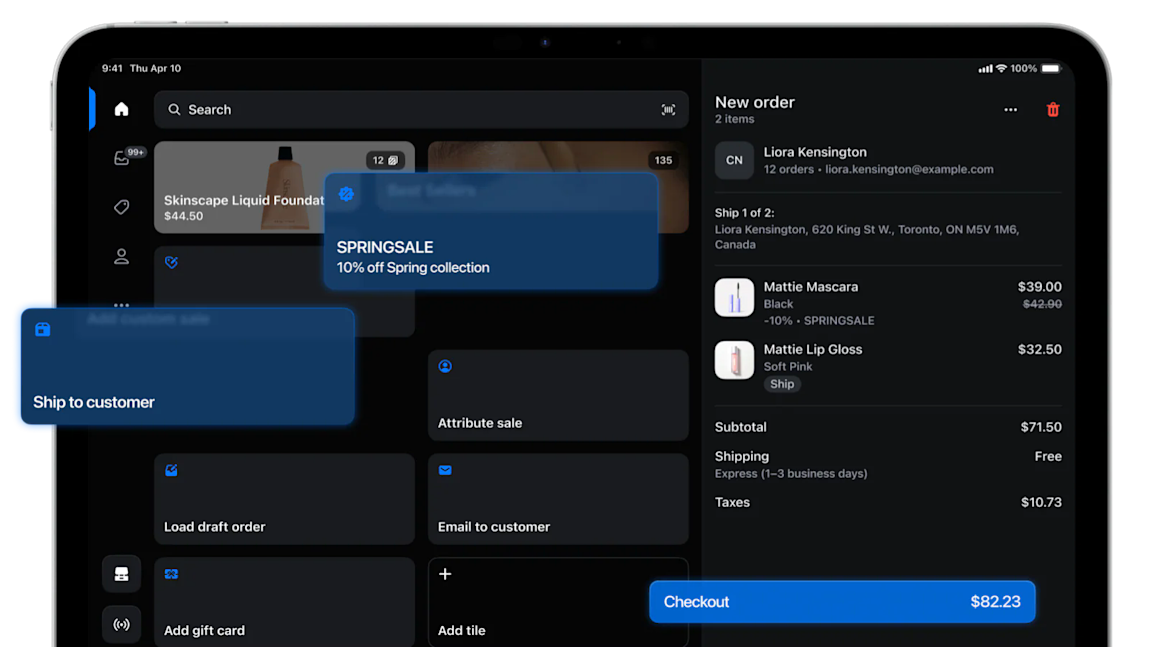Click the Ship to customer box icon

pos(43,329)
